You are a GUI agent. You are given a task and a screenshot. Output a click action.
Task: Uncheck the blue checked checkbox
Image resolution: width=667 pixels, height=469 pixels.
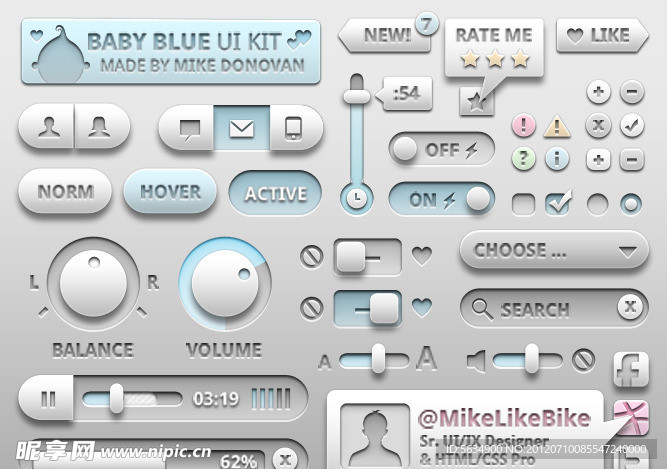558,203
